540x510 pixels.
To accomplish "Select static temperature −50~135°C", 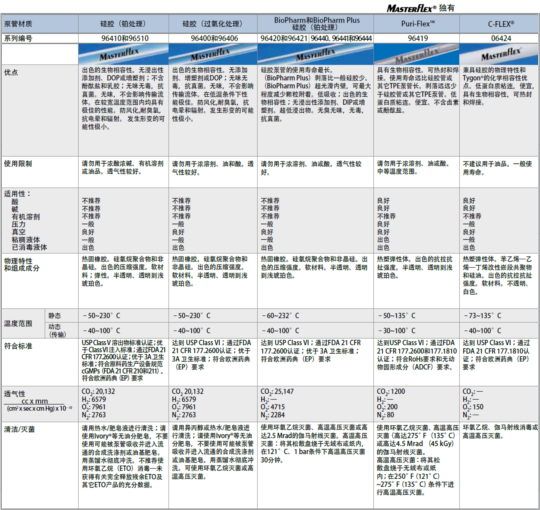I will pyautogui.click(x=397, y=315).
